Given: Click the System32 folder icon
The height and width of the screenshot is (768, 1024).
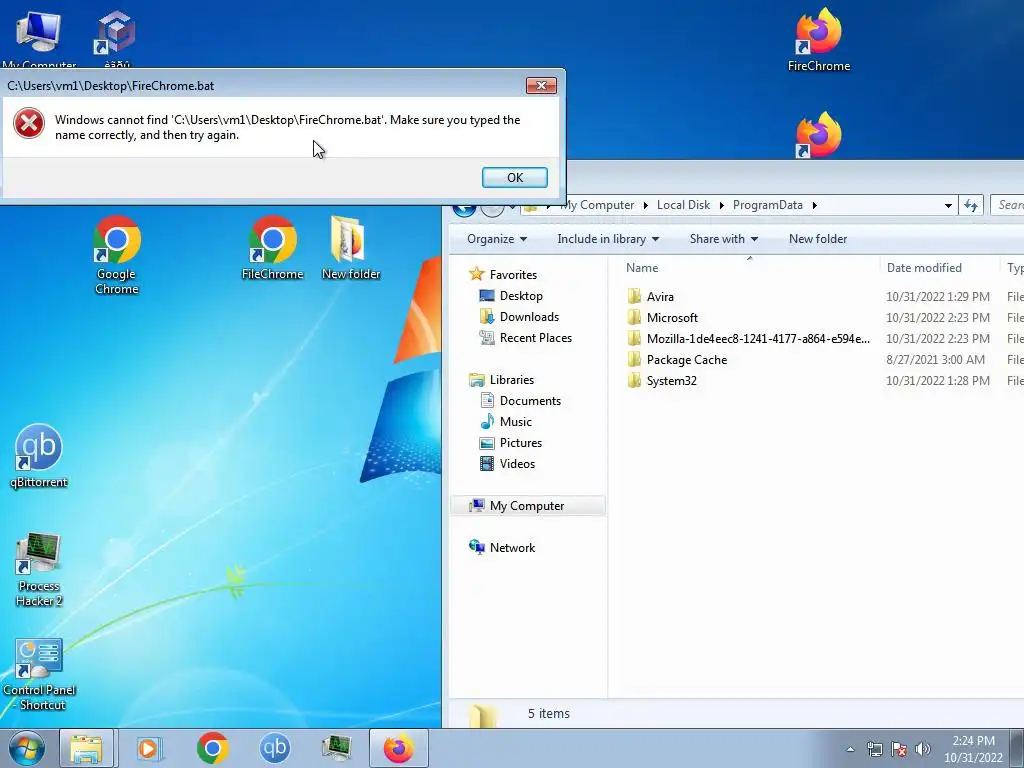Looking at the screenshot, I should [x=634, y=381].
